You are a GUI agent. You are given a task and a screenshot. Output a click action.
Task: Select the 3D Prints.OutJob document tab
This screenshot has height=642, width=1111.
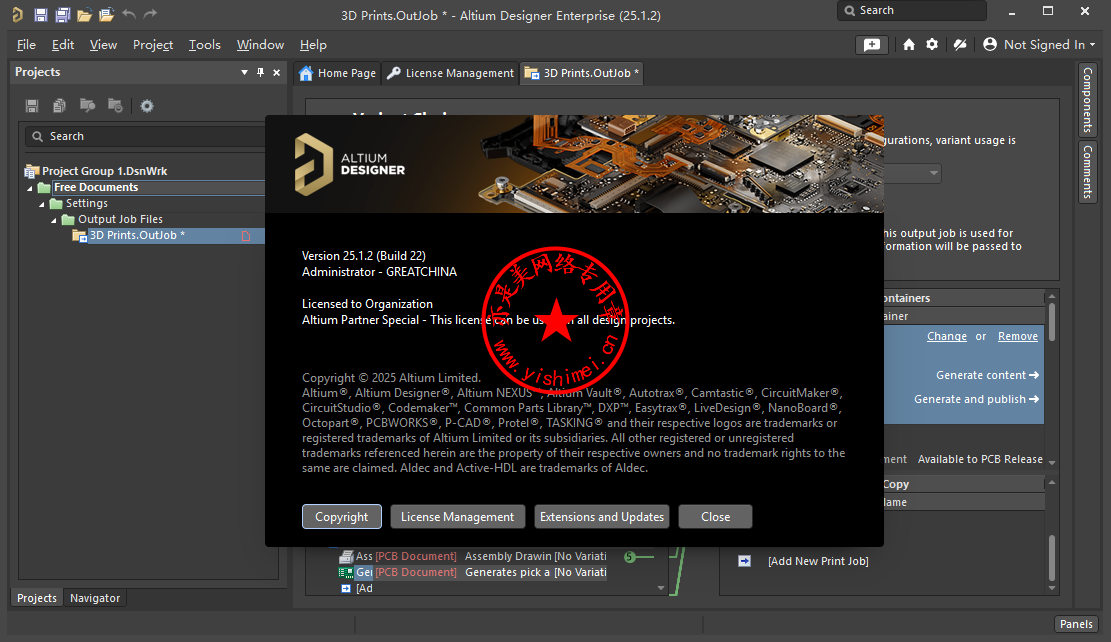(x=582, y=73)
